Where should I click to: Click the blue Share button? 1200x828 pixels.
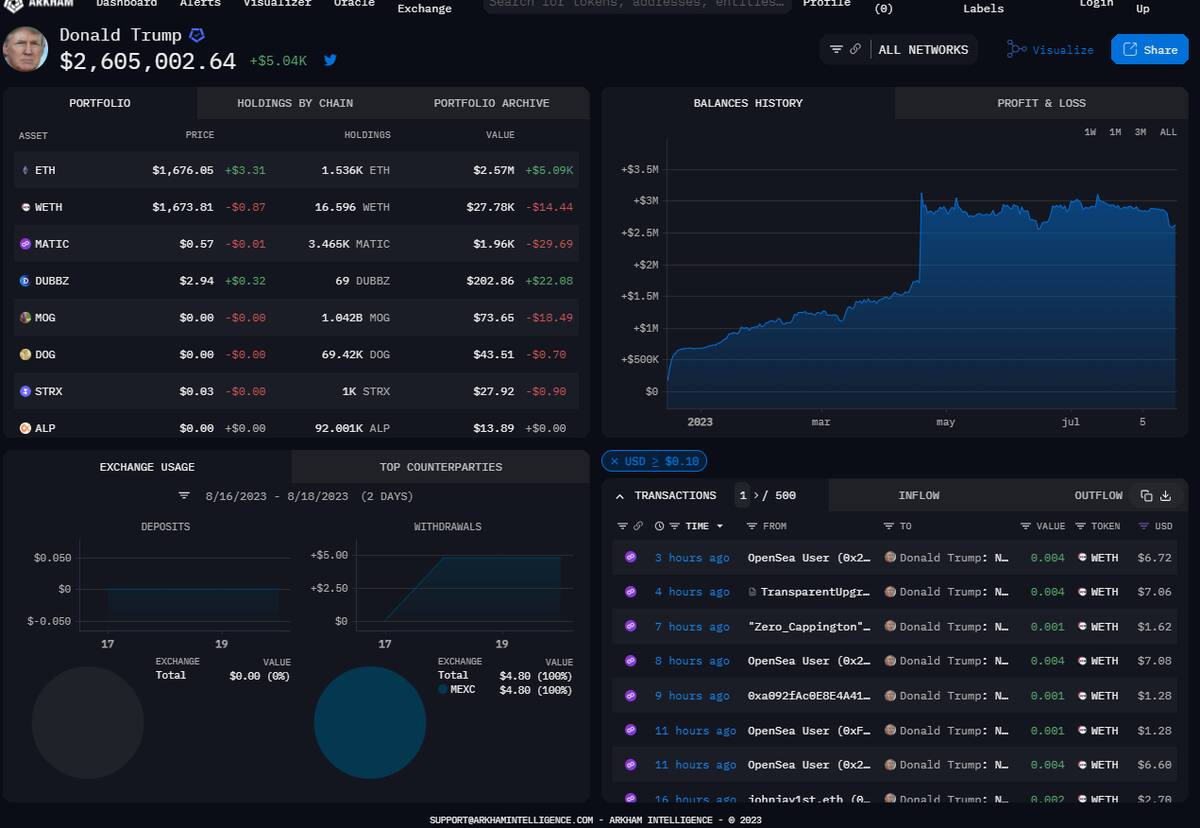[1150, 49]
